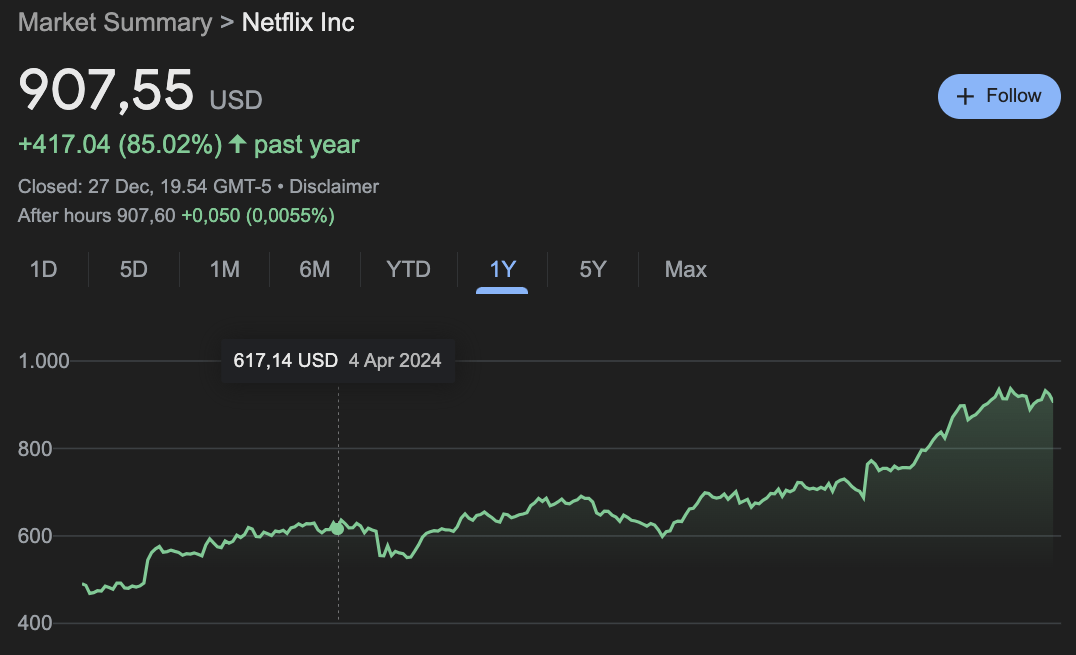1076x655 pixels.
Task: Select the YTD range tab
Action: [408, 269]
